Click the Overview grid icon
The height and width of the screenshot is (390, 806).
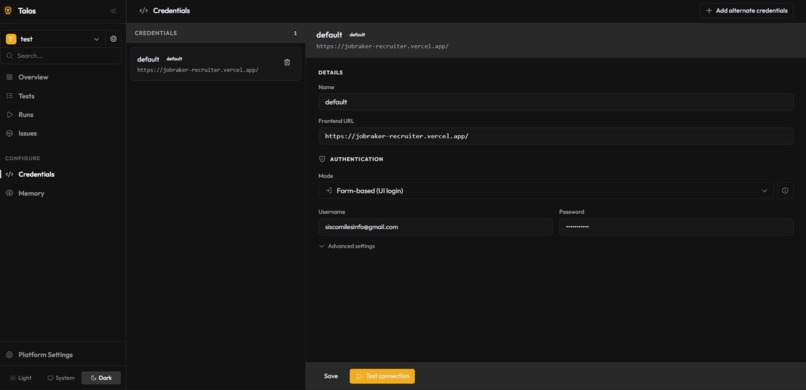pos(9,77)
